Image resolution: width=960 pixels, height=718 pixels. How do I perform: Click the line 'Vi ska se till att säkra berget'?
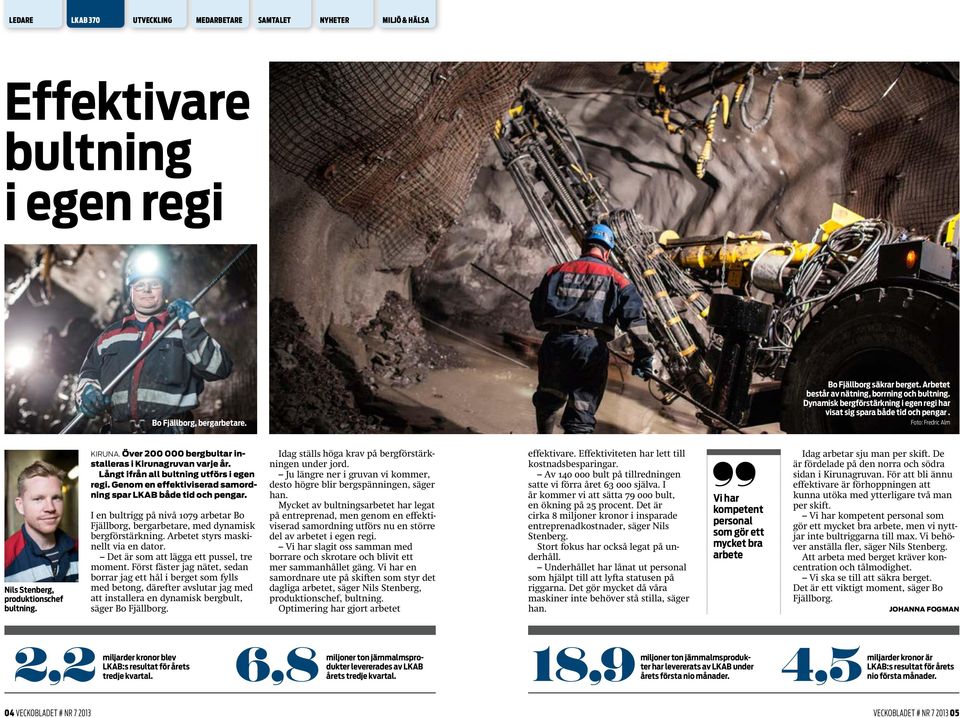(x=866, y=578)
